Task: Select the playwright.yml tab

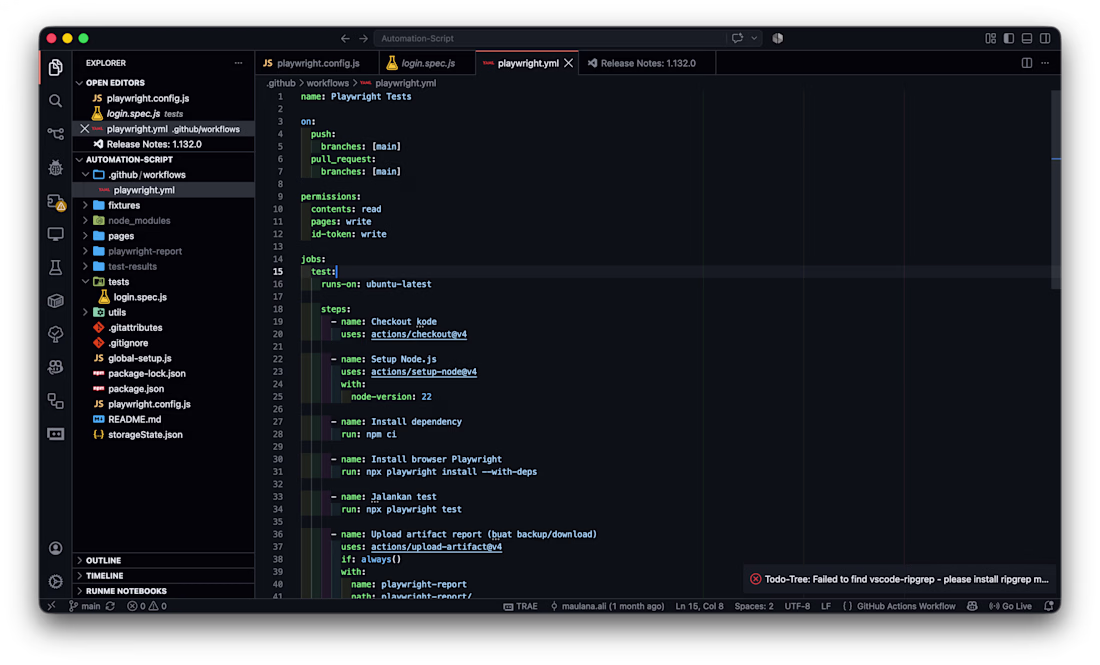Action: coord(528,63)
